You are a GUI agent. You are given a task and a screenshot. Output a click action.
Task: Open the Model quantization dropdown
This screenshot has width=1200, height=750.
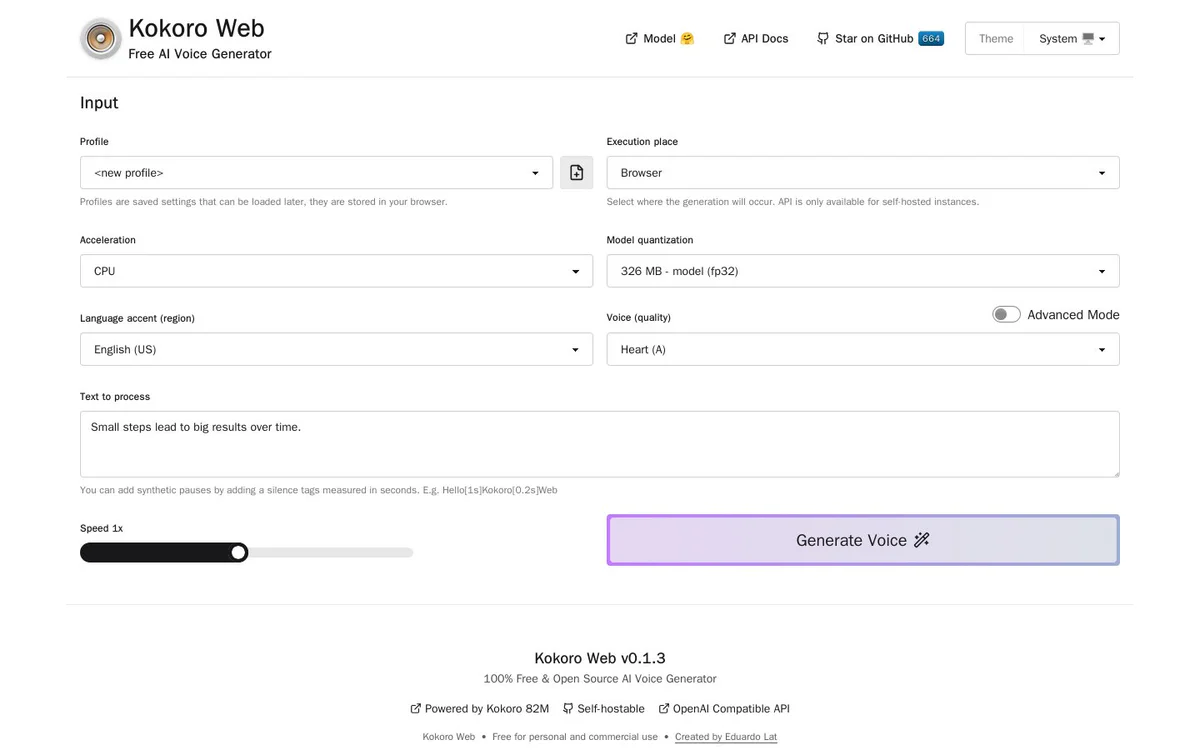coord(863,271)
